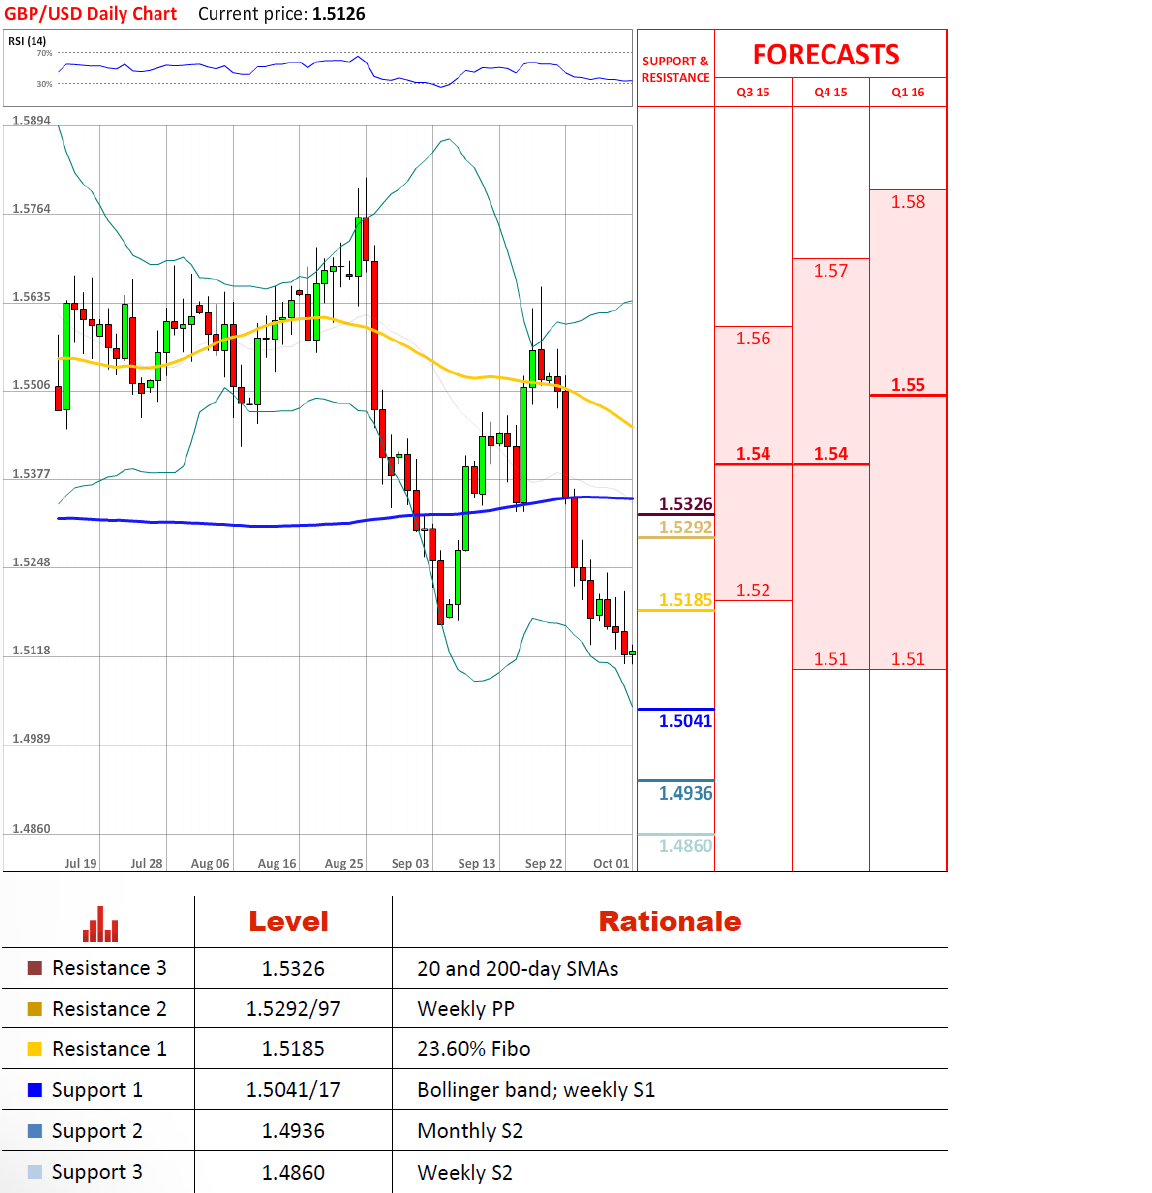Click the Resistance 3 maroon color swatch
This screenshot has height=1193, width=1152.
34,968
